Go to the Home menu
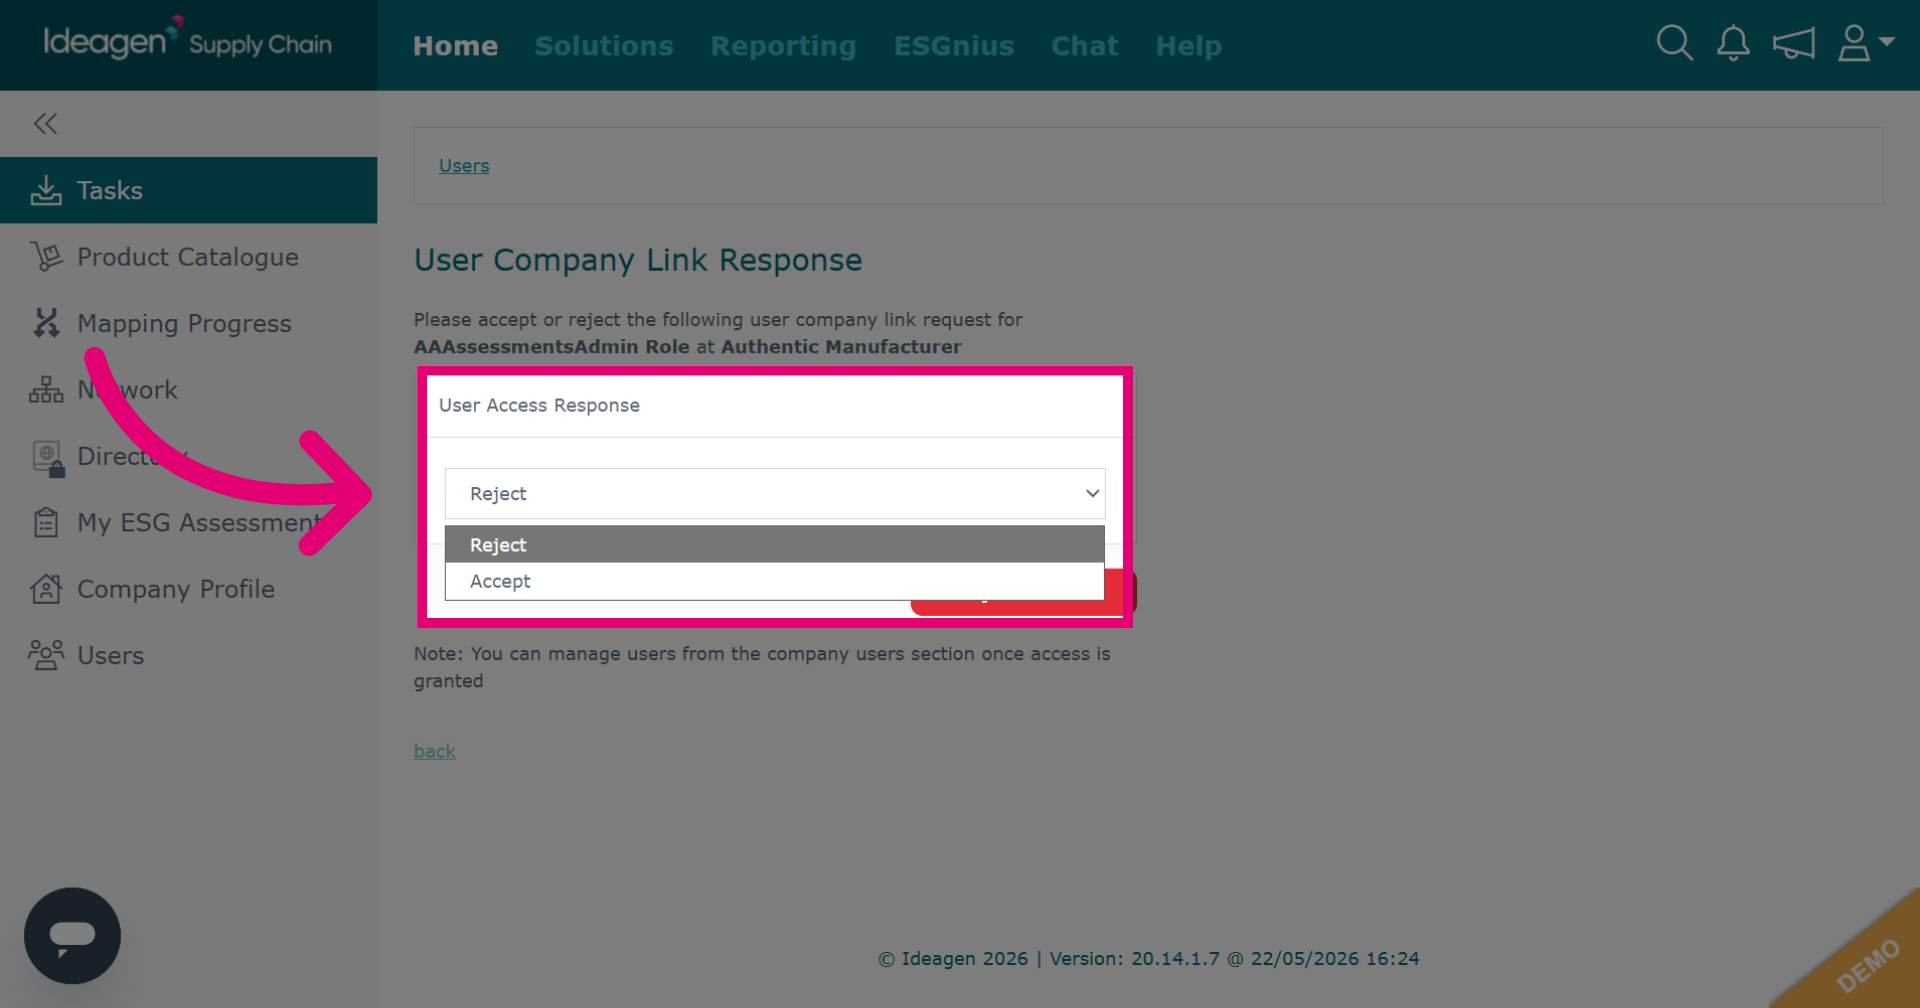Viewport: 1920px width, 1008px height. click(455, 46)
